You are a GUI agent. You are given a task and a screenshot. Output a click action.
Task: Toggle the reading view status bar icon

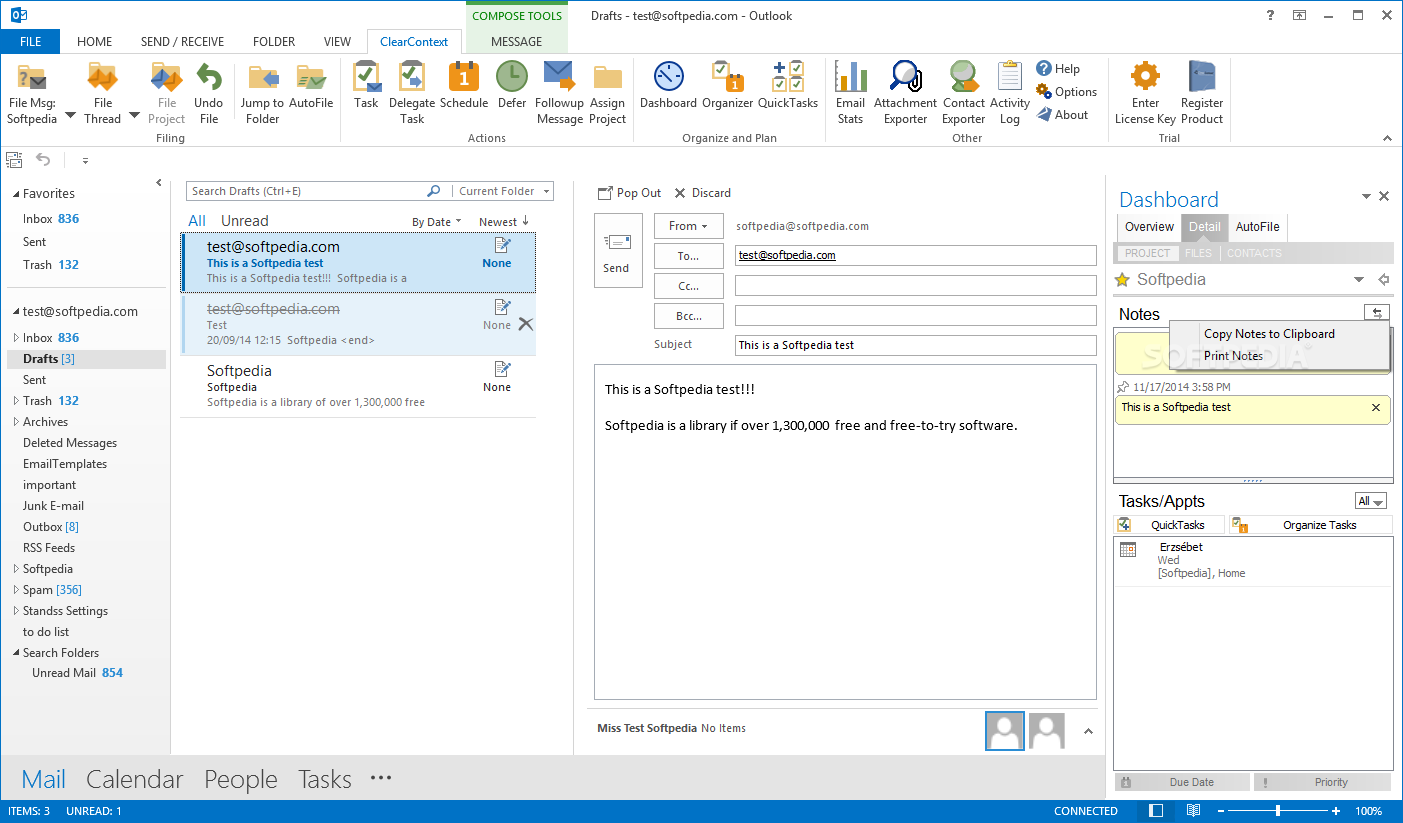point(1193,811)
